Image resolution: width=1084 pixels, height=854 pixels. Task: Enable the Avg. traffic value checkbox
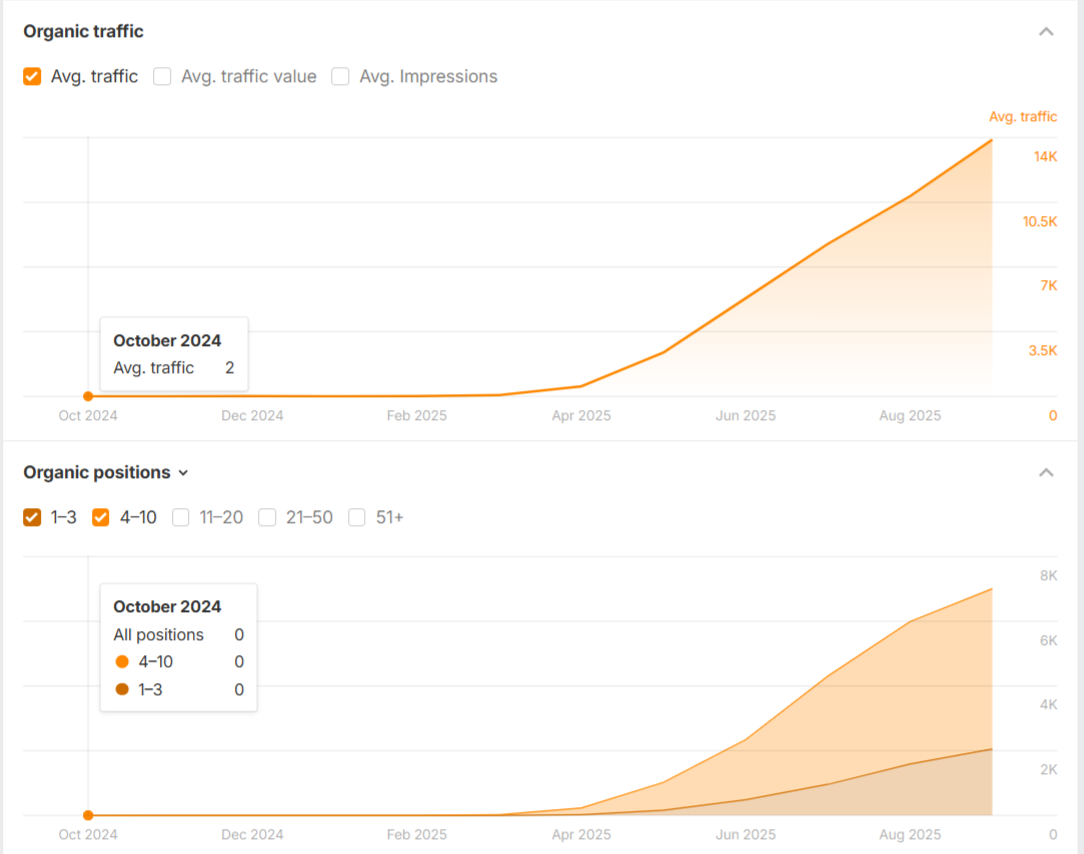tap(162, 76)
